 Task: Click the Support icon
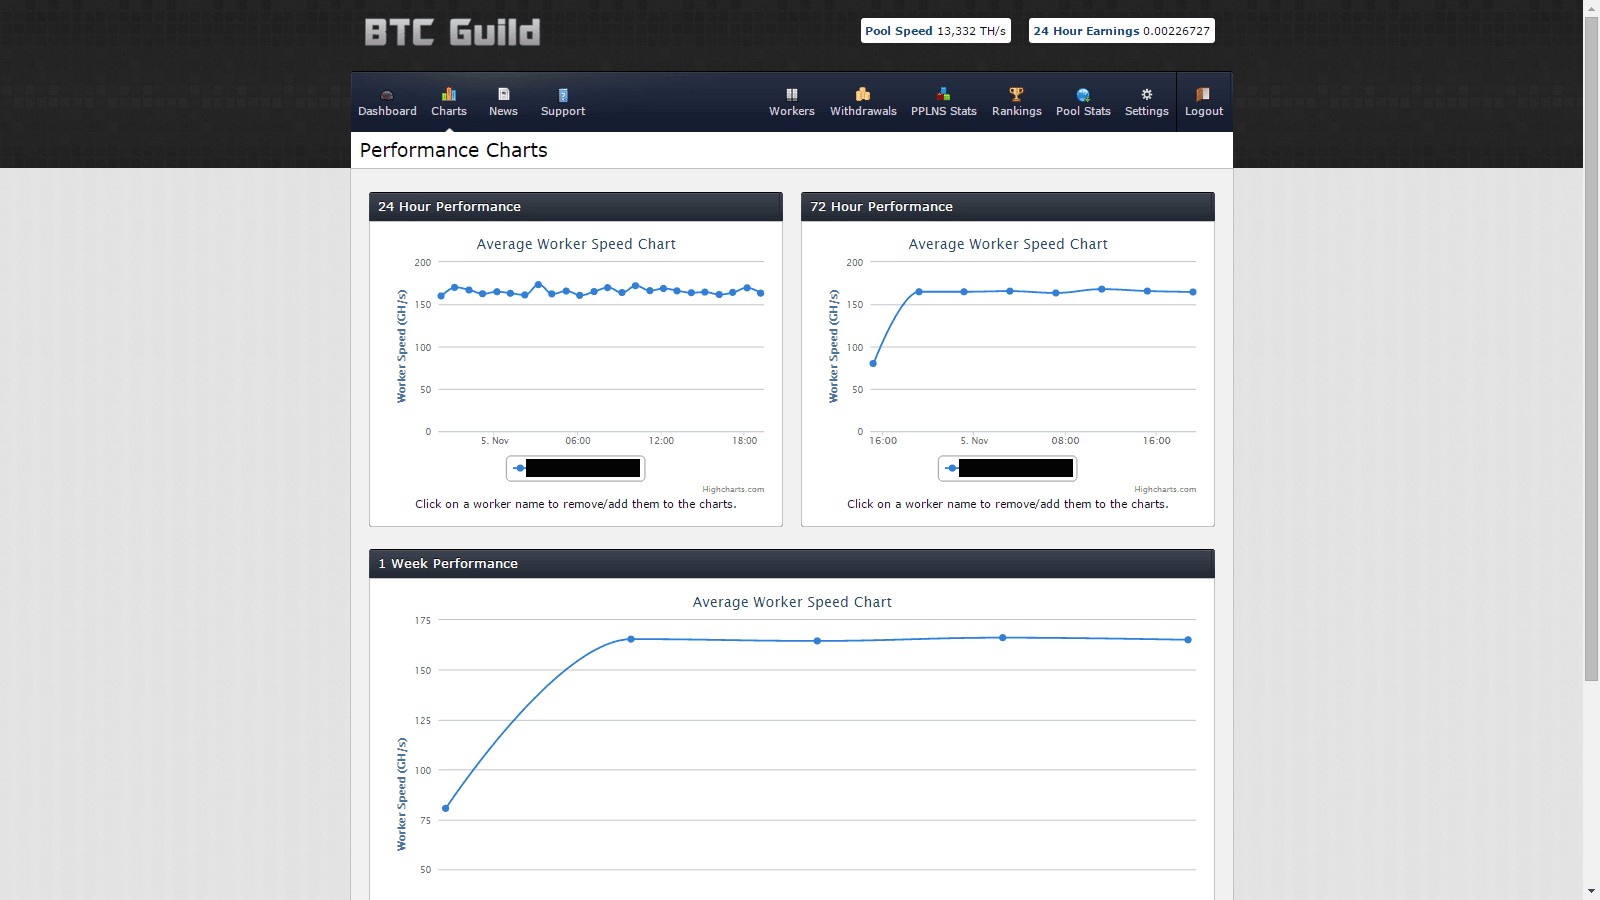click(563, 95)
